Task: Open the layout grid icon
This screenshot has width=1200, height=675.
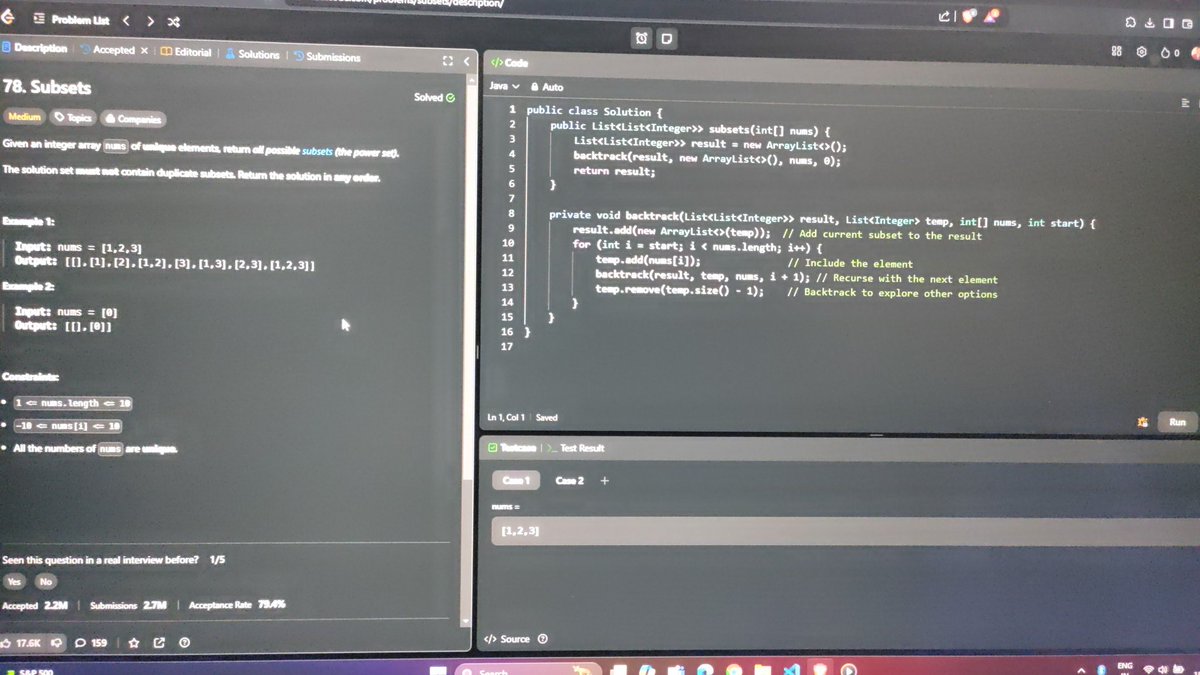Action: coord(1117,51)
